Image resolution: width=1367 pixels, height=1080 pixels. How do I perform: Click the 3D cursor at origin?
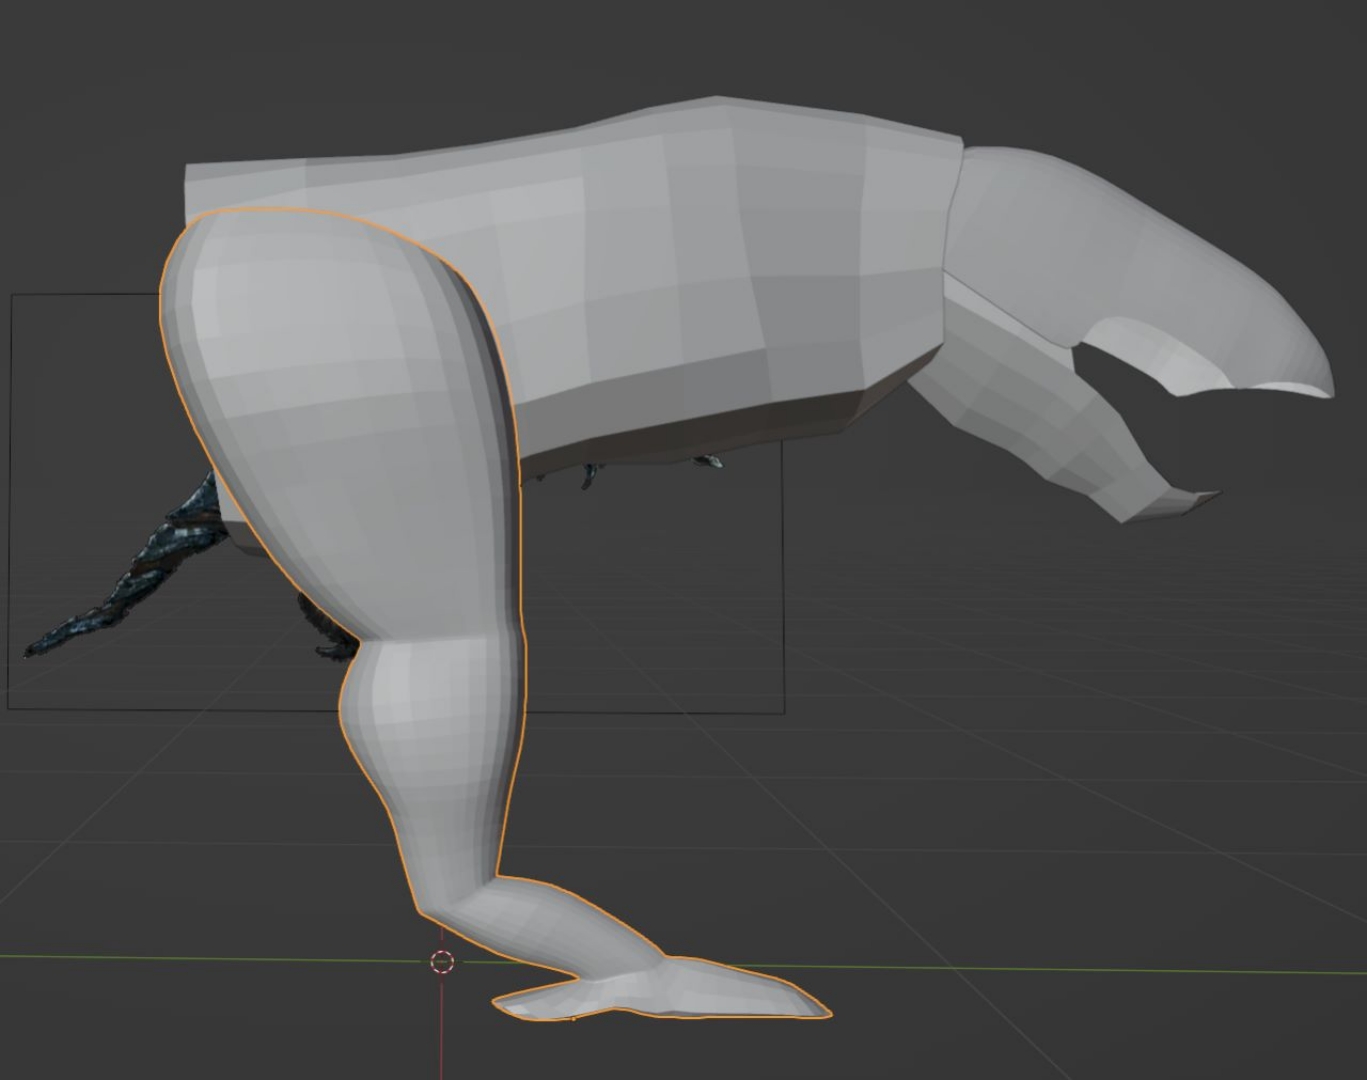coord(442,962)
